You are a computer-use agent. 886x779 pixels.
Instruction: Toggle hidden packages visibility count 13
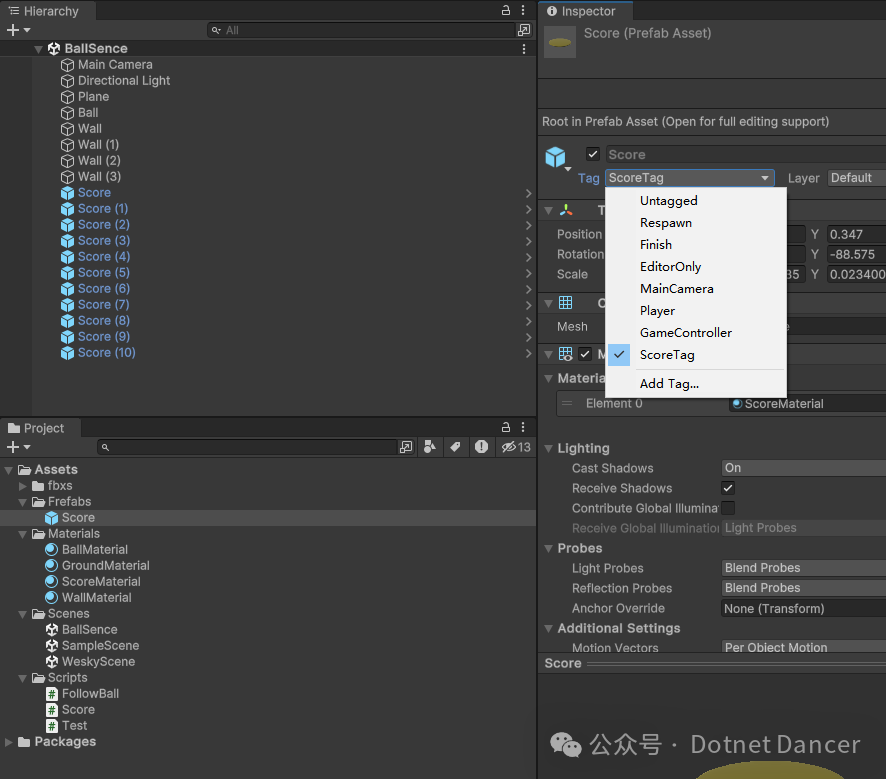[x=516, y=447]
